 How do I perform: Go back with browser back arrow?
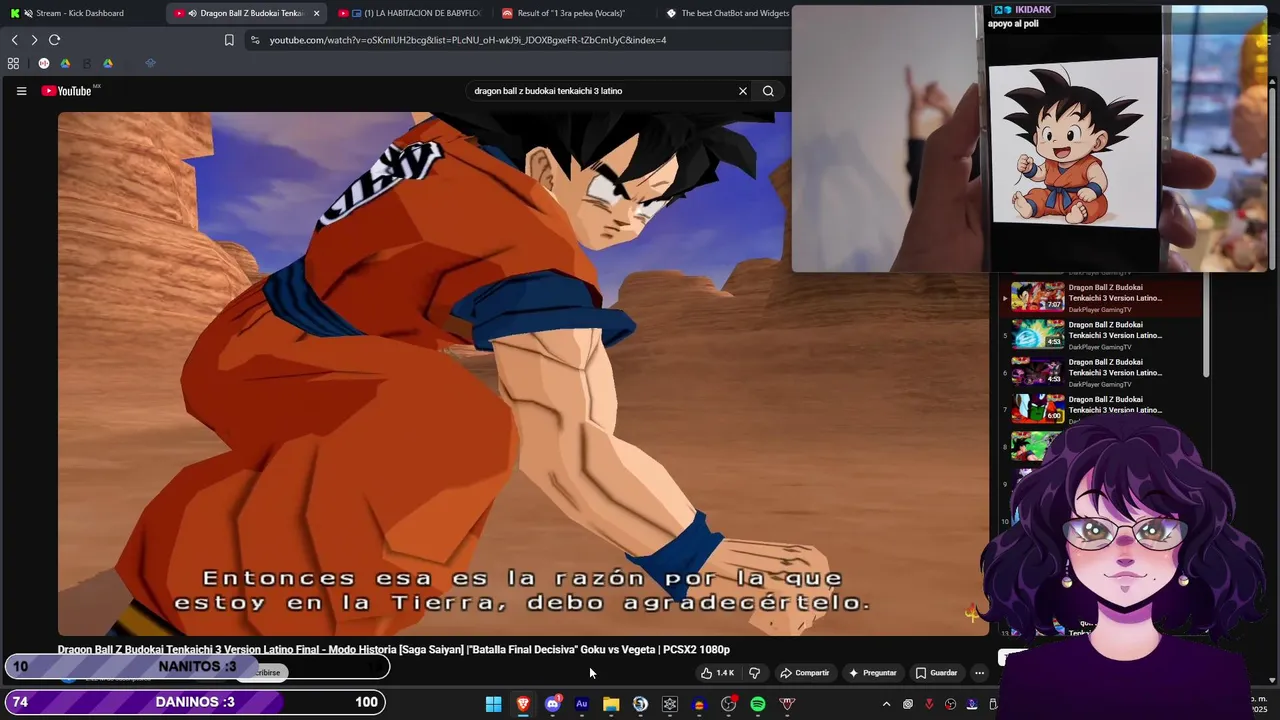[14, 40]
